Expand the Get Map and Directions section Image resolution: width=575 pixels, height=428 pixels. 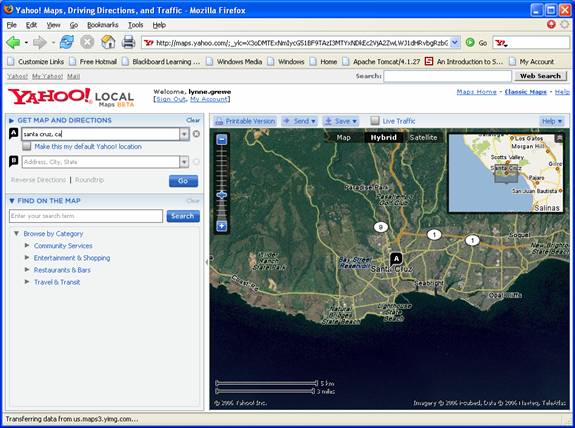[x=11, y=120]
